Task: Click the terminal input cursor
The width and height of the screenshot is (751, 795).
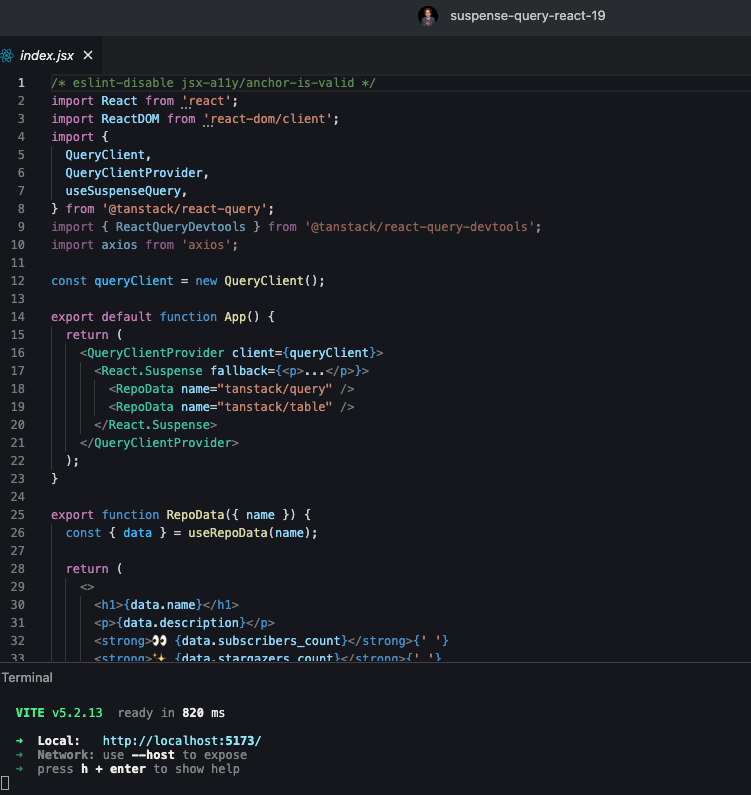Action: [5, 783]
